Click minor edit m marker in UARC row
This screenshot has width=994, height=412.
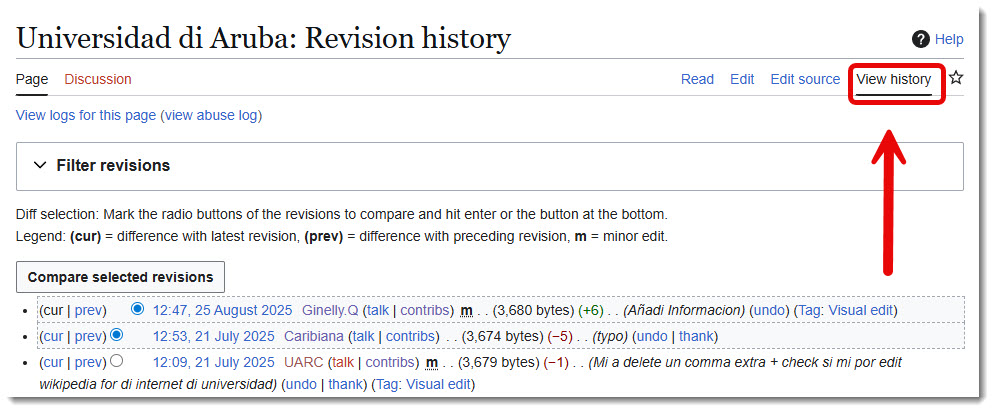(432, 363)
